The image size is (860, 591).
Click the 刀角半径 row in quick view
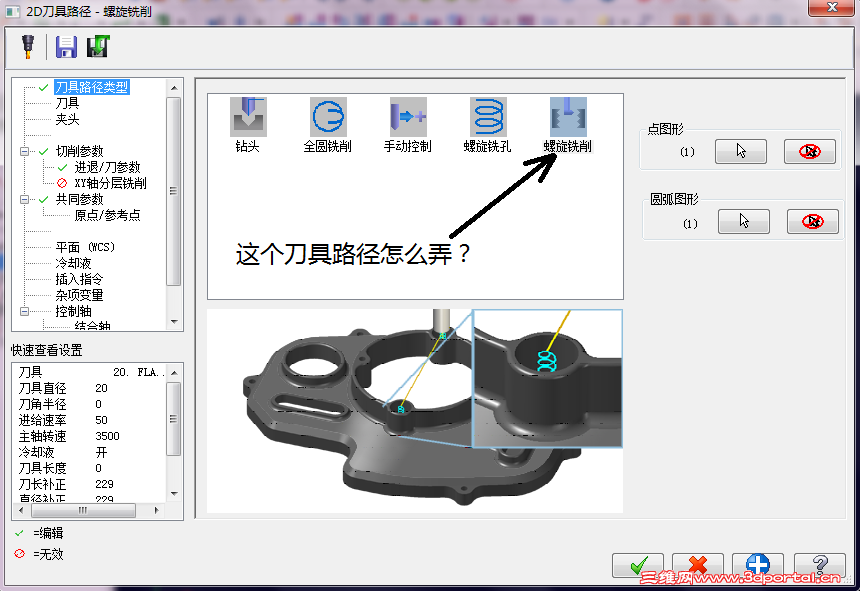[x=90, y=404]
